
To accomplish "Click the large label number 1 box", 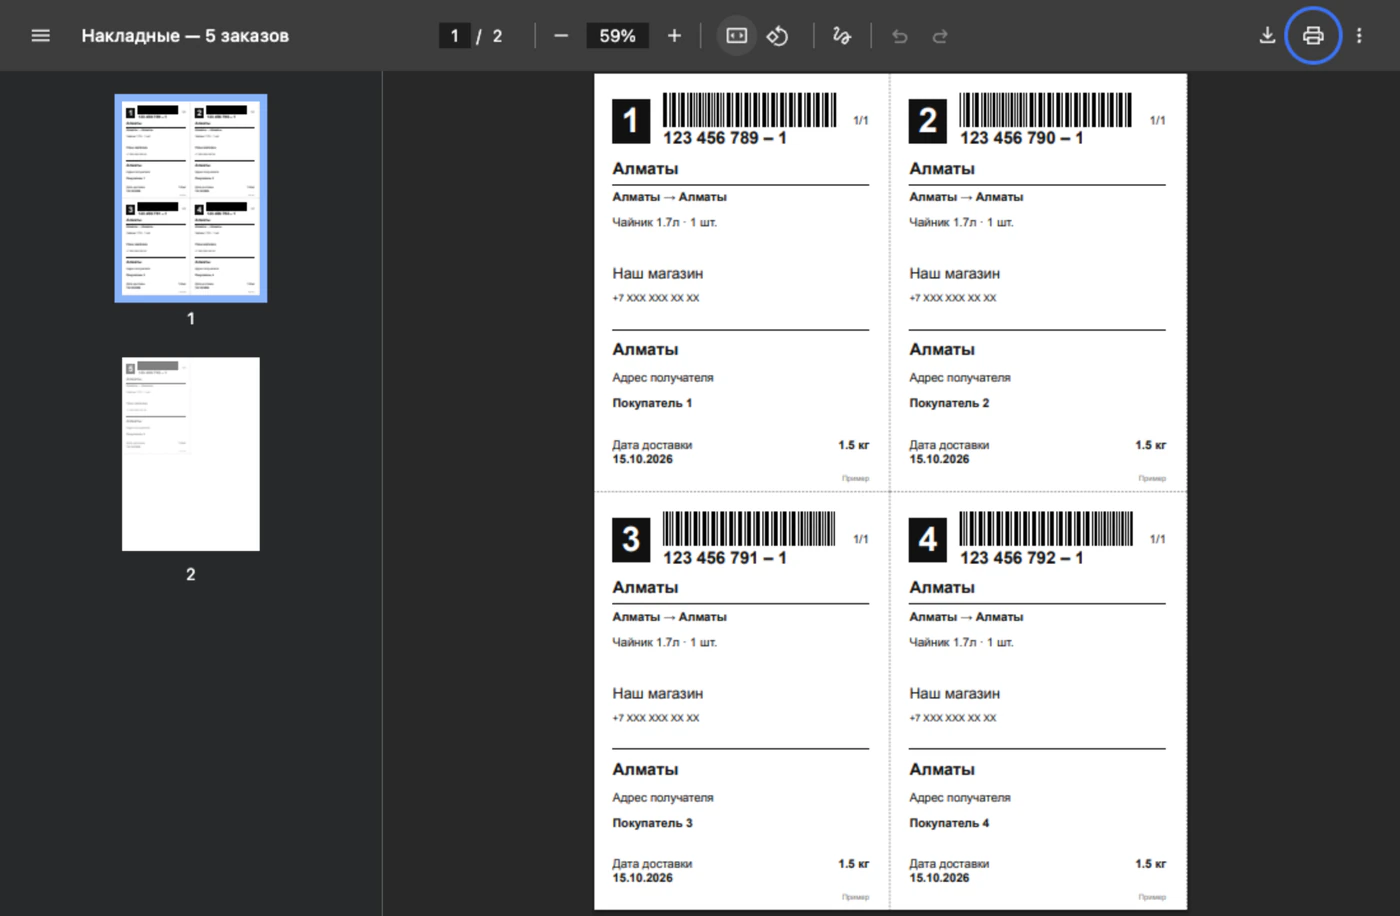I will pos(631,121).
